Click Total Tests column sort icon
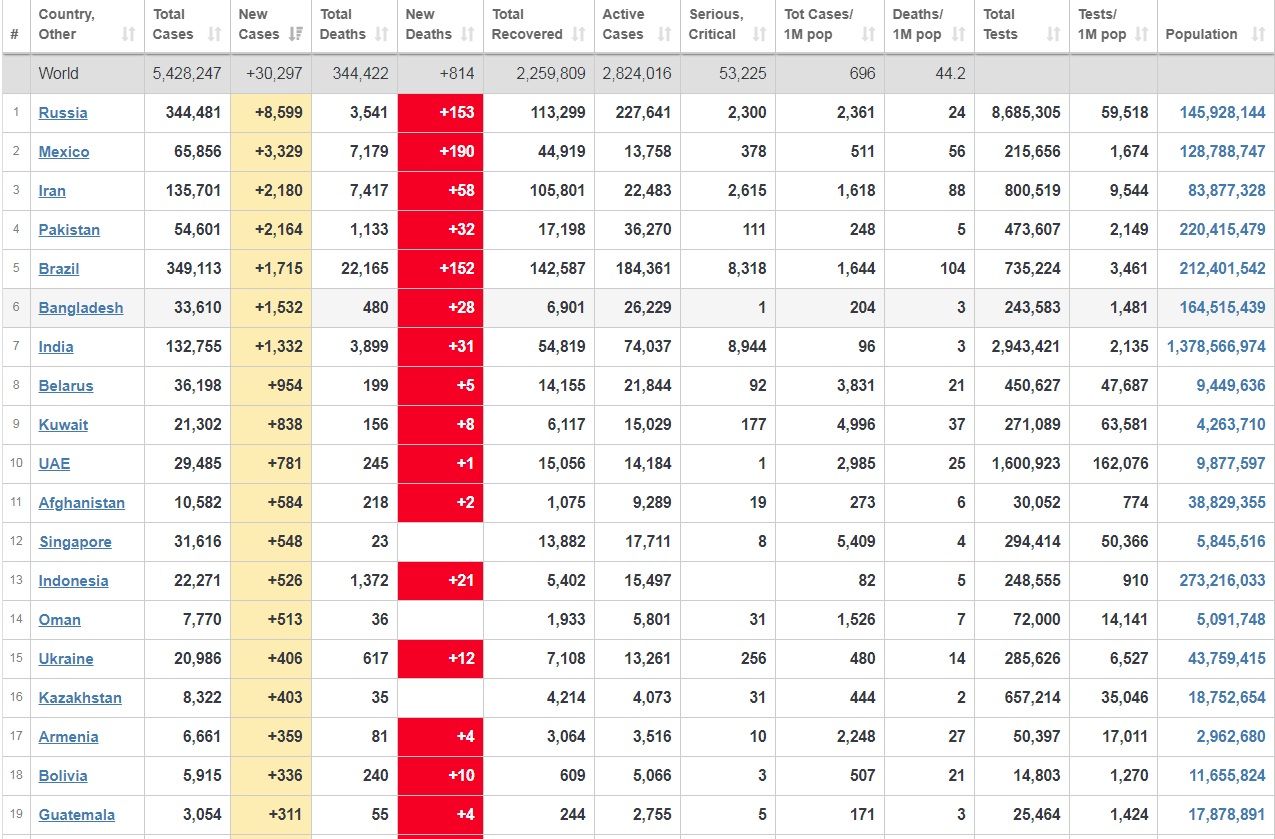Viewport: 1275px width, 839px height. tap(1052, 34)
